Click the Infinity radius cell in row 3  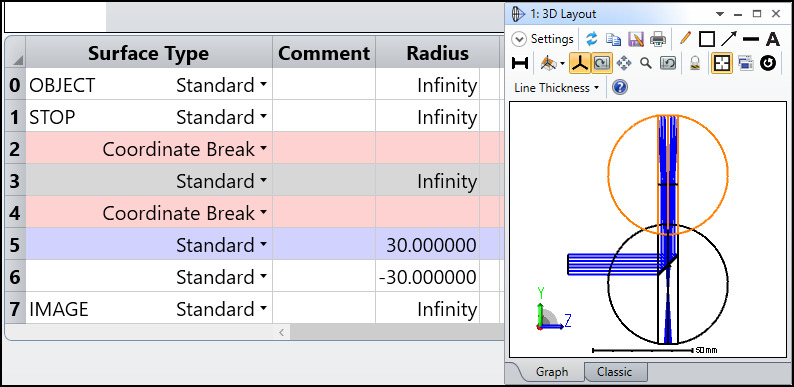click(x=427, y=181)
